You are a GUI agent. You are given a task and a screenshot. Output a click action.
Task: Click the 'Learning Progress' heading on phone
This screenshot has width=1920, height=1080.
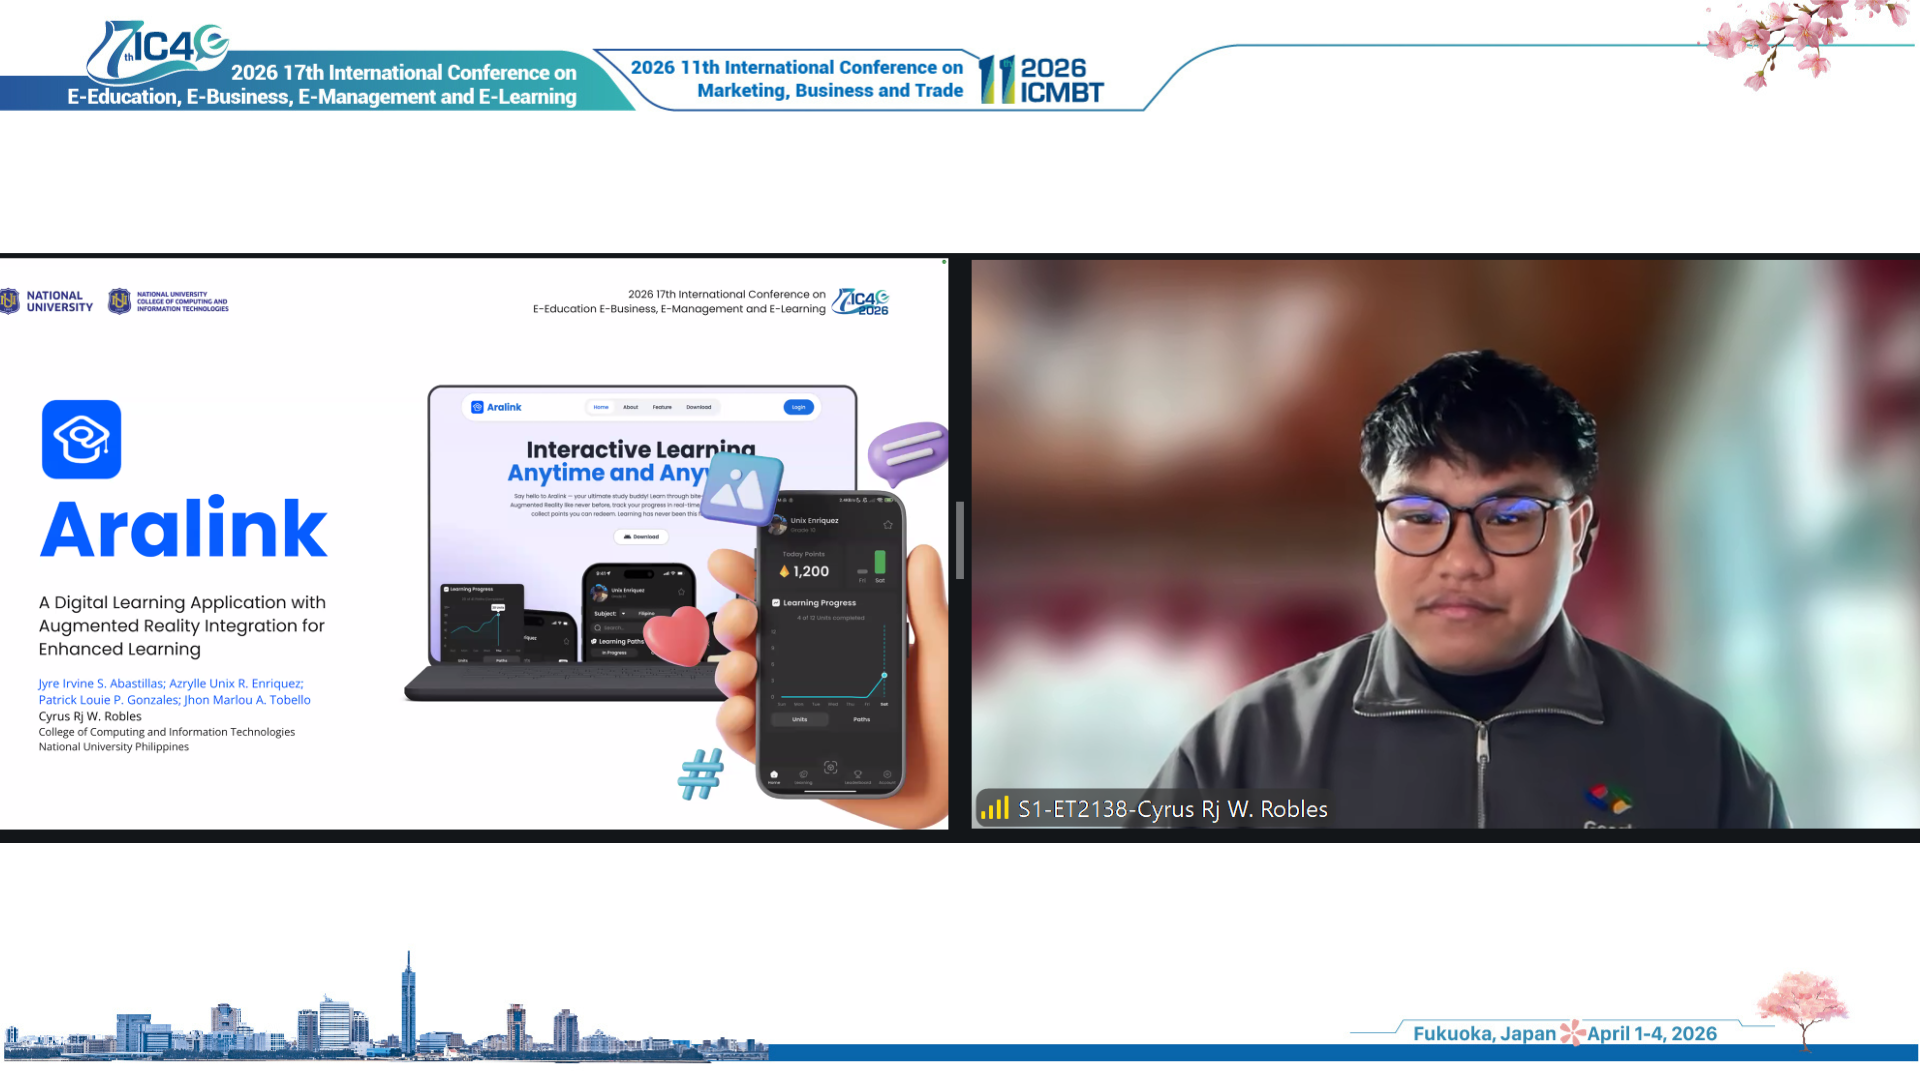(819, 603)
